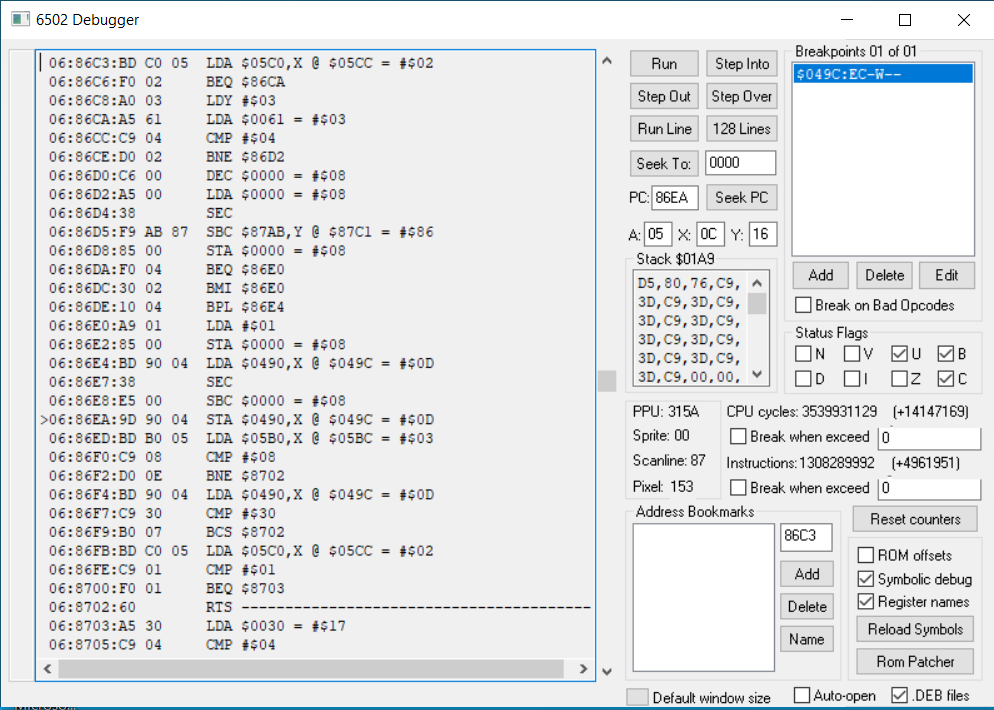Screen dimensions: 994x710
Task: Click the PC register input field
Action: [674, 198]
